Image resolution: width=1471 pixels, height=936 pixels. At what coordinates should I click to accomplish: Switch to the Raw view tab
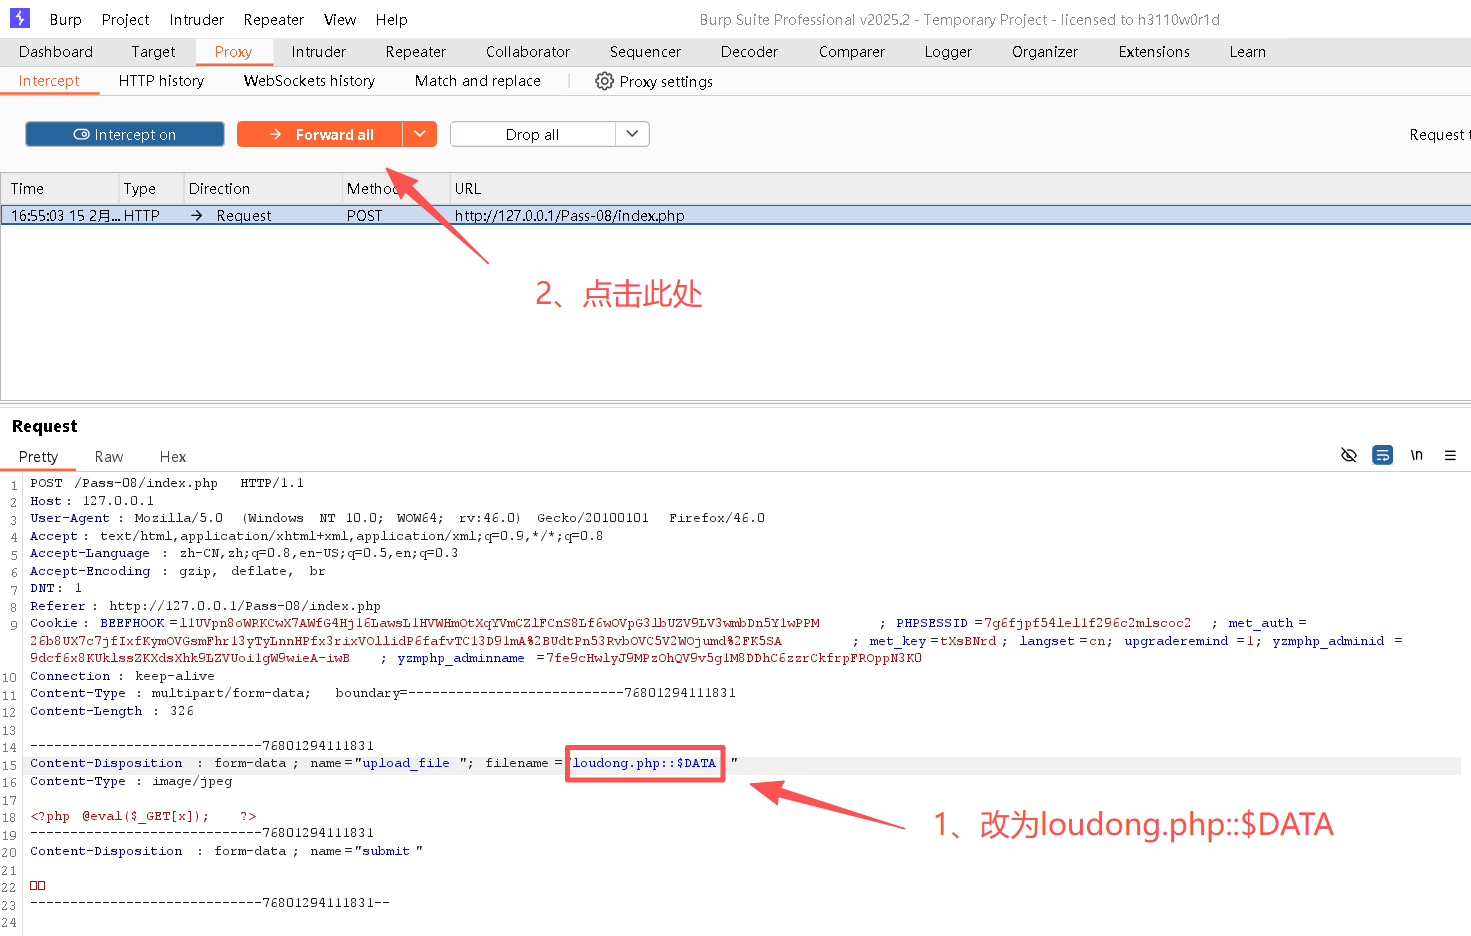[x=109, y=457]
